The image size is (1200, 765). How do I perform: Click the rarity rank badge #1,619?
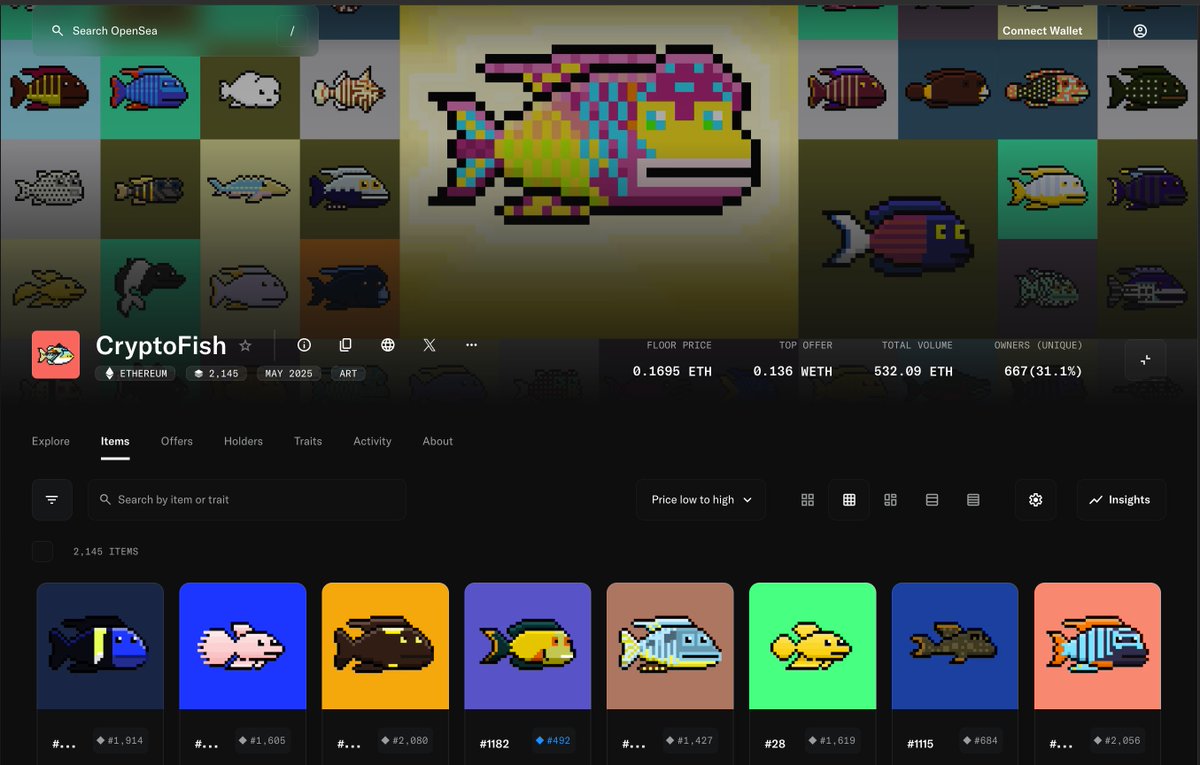(x=832, y=741)
